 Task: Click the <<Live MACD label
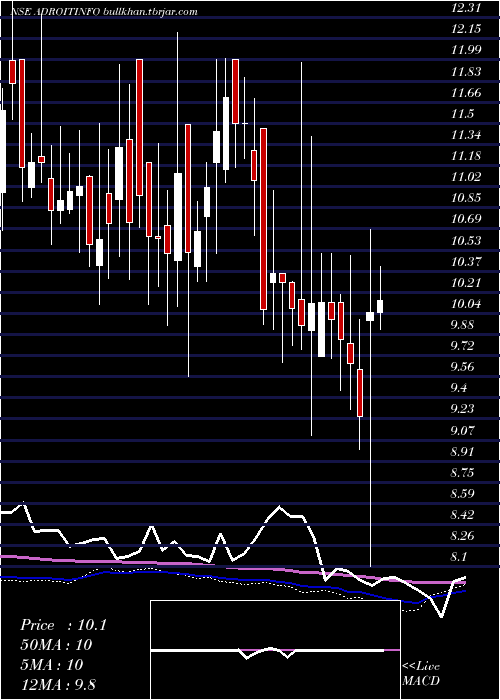(421, 674)
